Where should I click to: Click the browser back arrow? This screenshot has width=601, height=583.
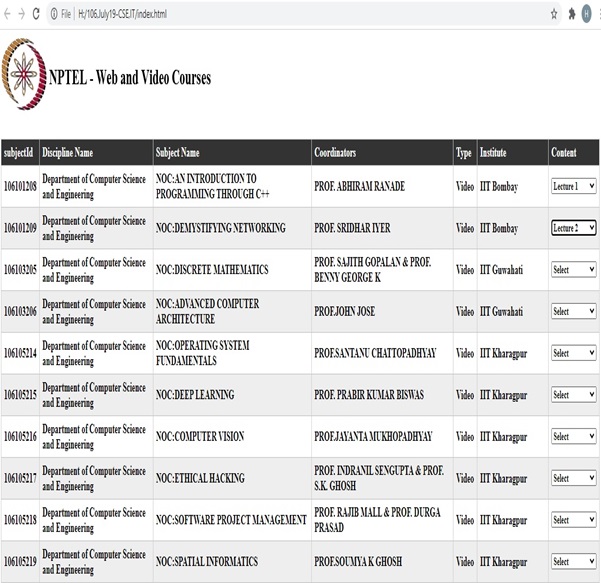(8, 14)
